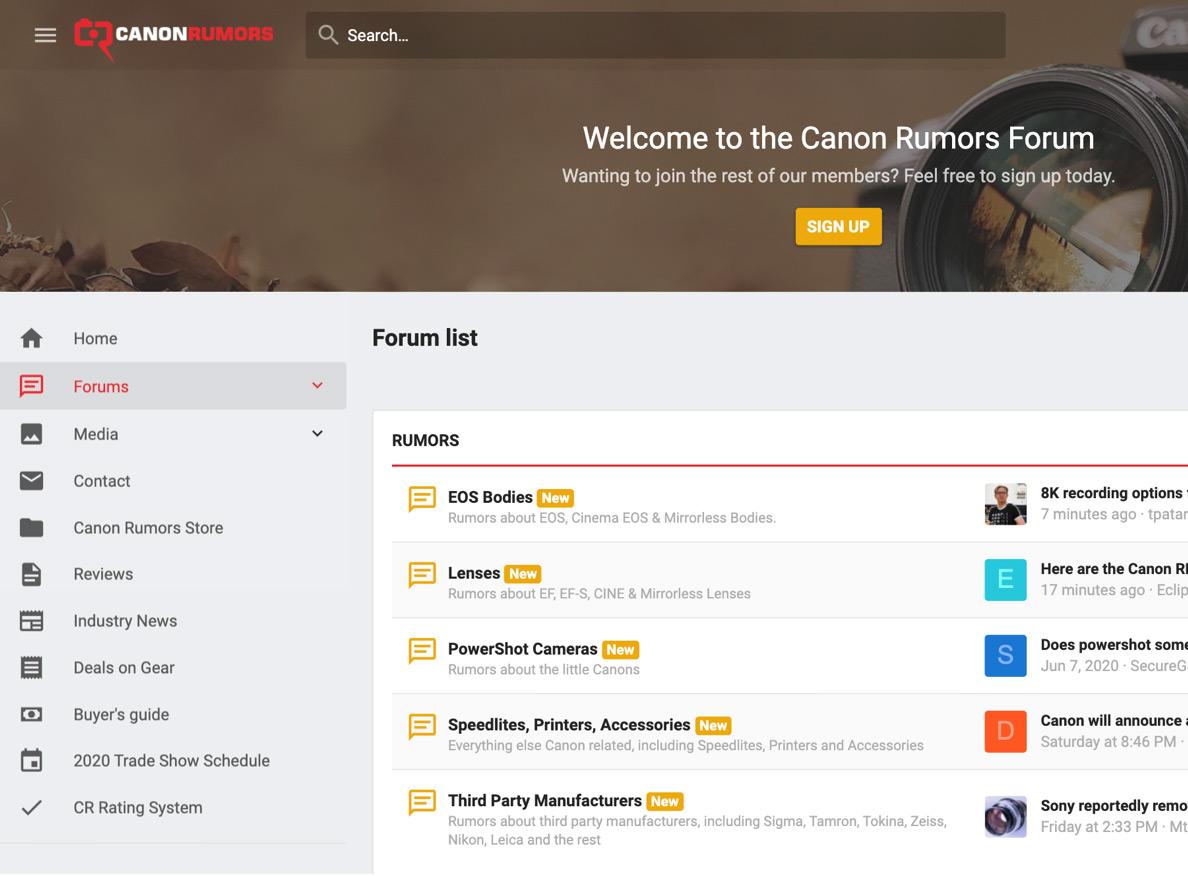The image size is (1188, 876).
Task: Click the orange D user avatar
Action: click(1005, 731)
